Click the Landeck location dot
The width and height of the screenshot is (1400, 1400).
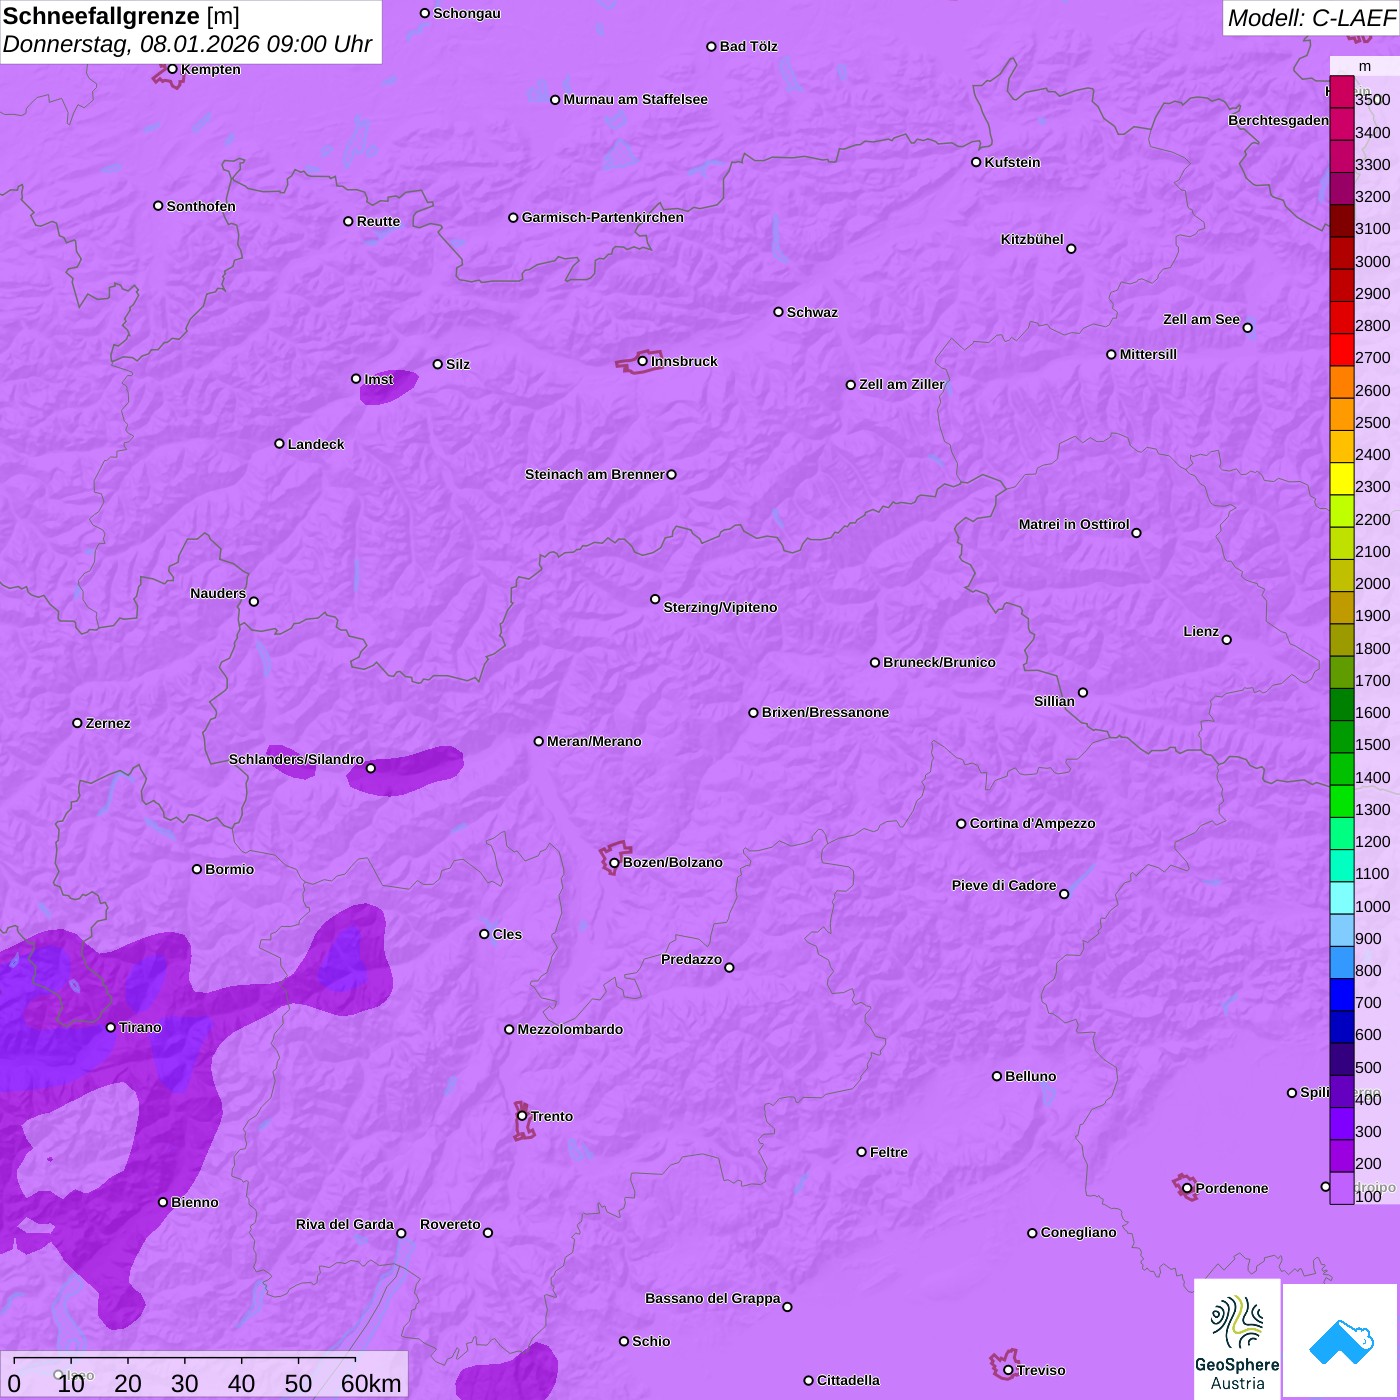pyautogui.click(x=279, y=444)
